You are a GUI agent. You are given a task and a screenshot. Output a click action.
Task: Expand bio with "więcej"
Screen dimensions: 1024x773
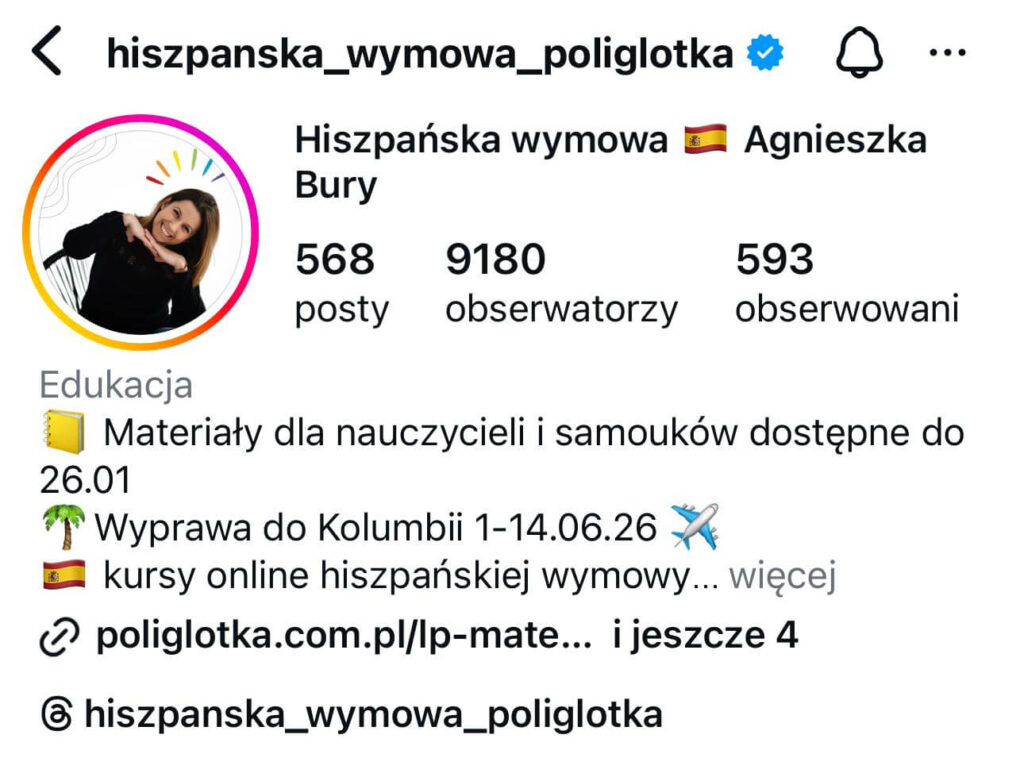pyautogui.click(x=782, y=576)
